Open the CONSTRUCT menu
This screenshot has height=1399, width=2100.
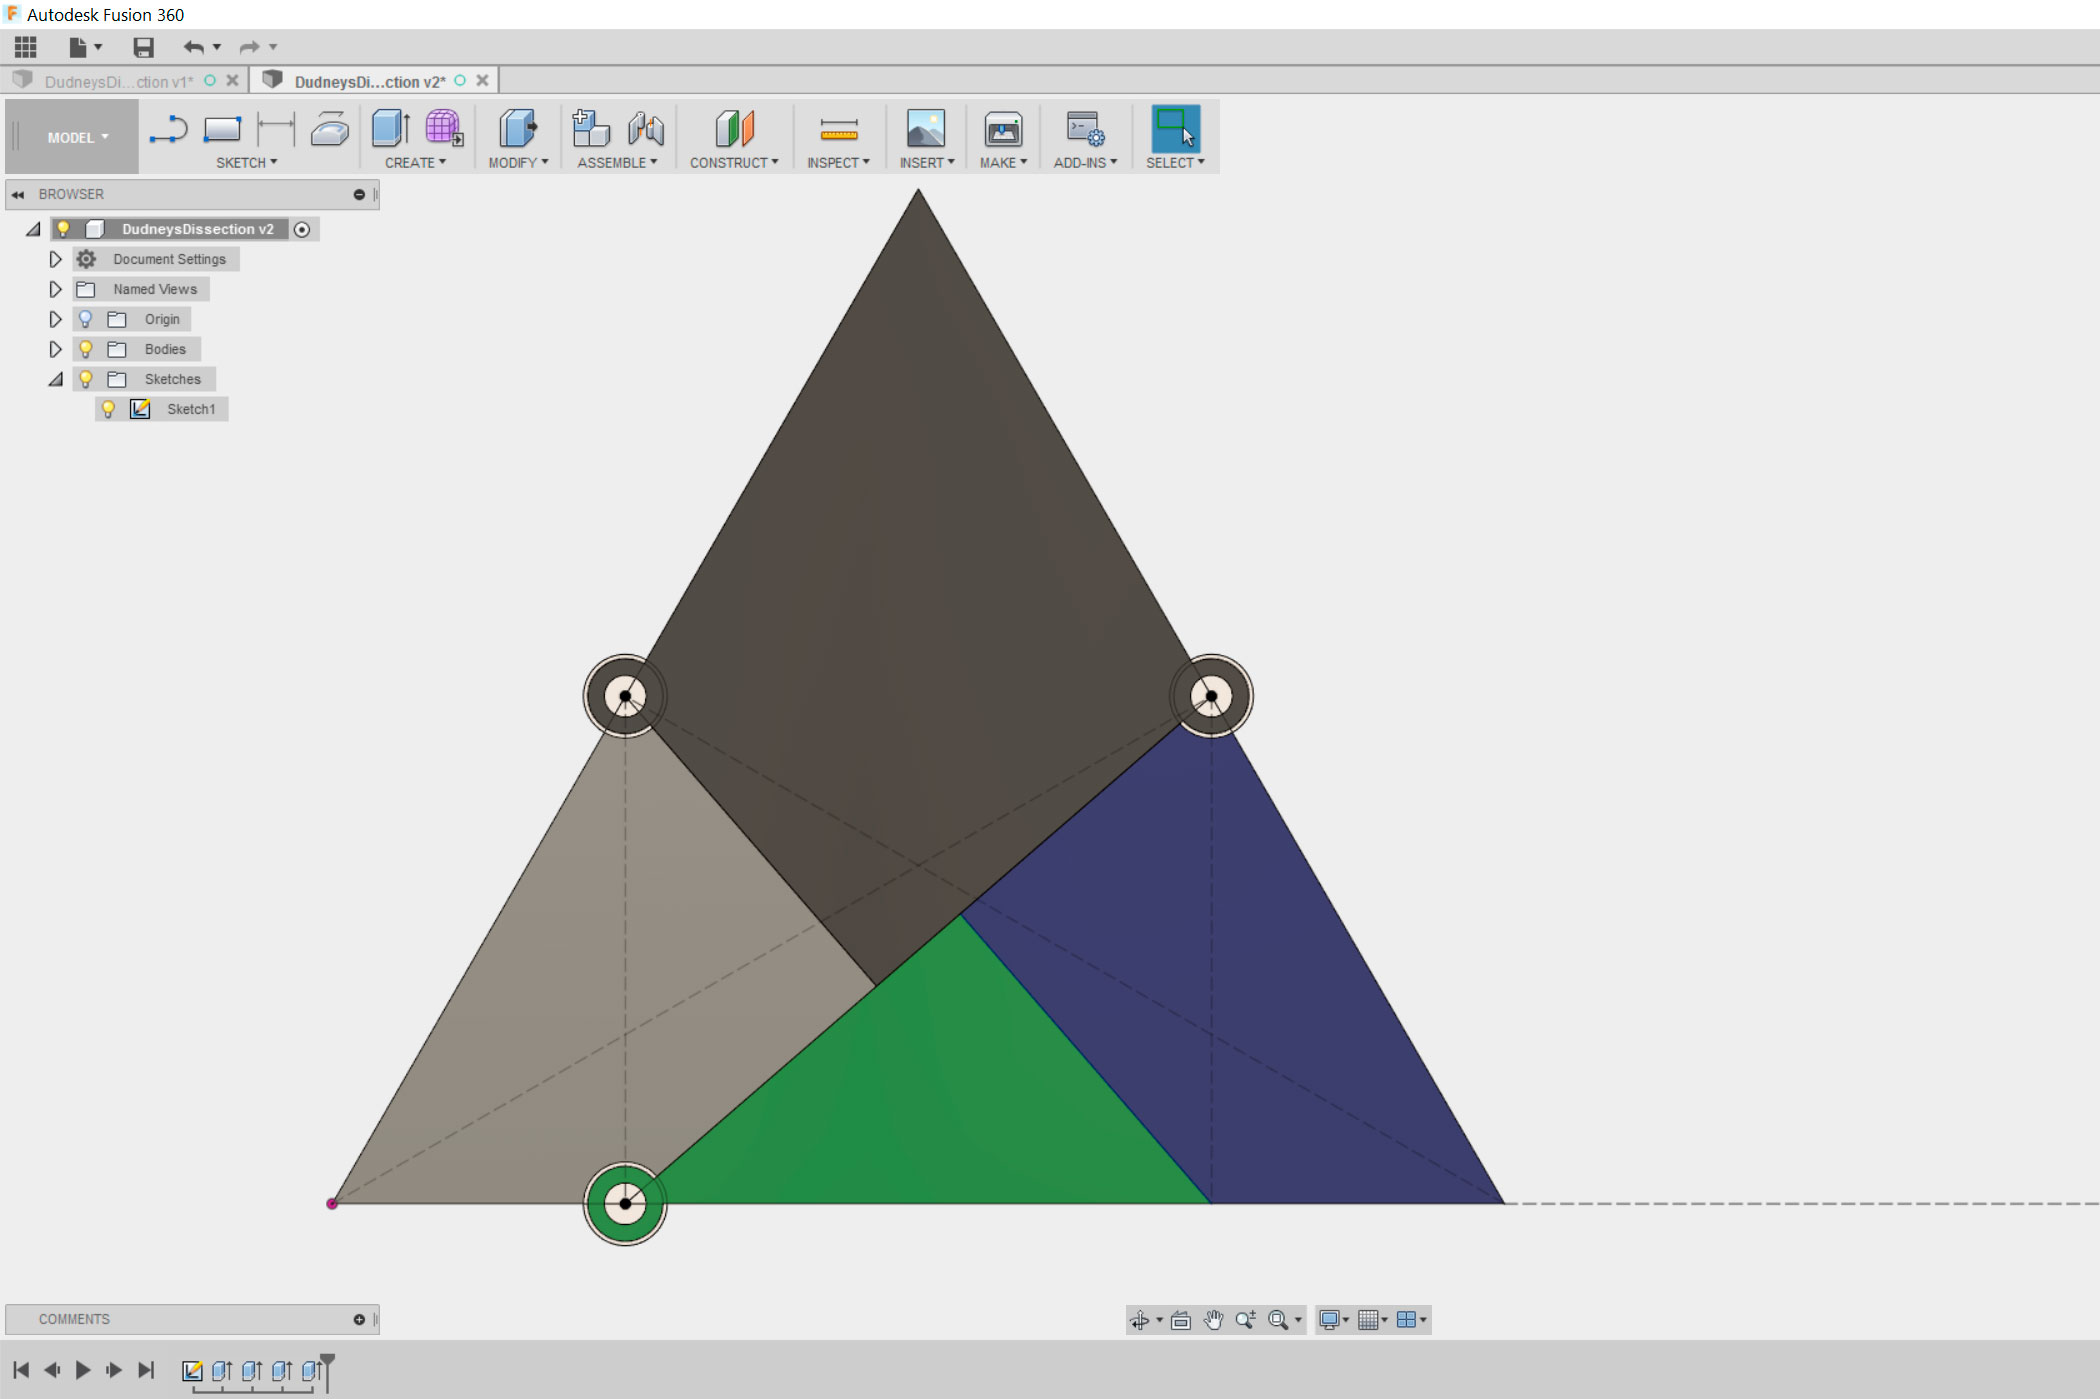(733, 162)
